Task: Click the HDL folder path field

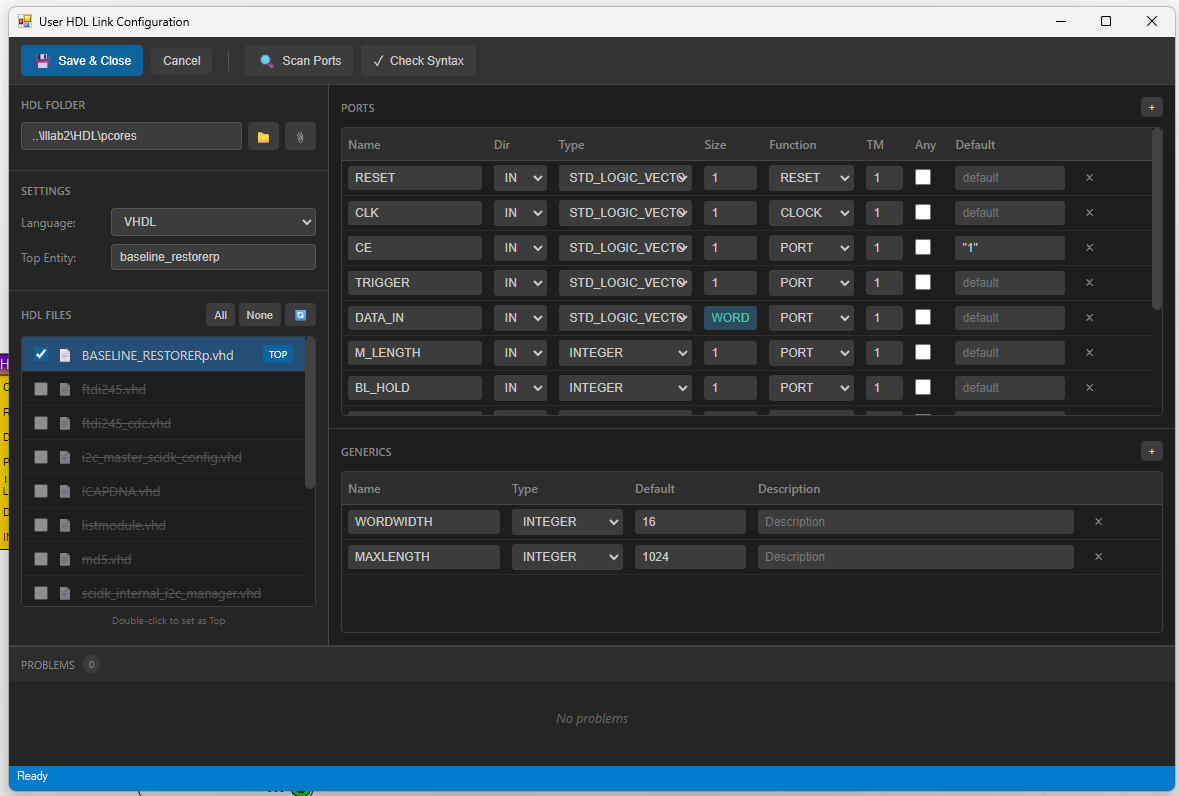Action: (132, 136)
